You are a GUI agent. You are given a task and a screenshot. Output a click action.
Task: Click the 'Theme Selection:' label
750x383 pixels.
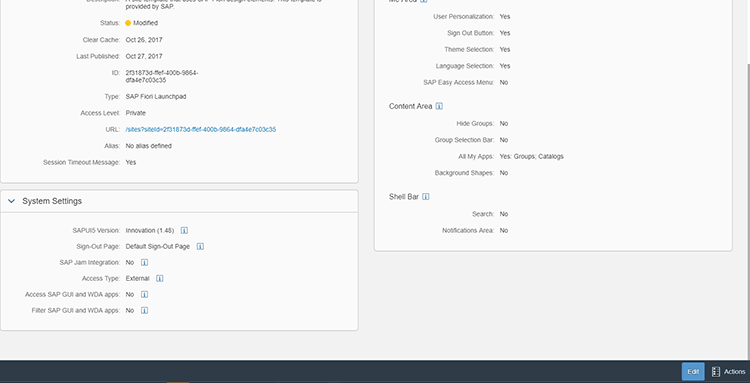(x=469, y=49)
